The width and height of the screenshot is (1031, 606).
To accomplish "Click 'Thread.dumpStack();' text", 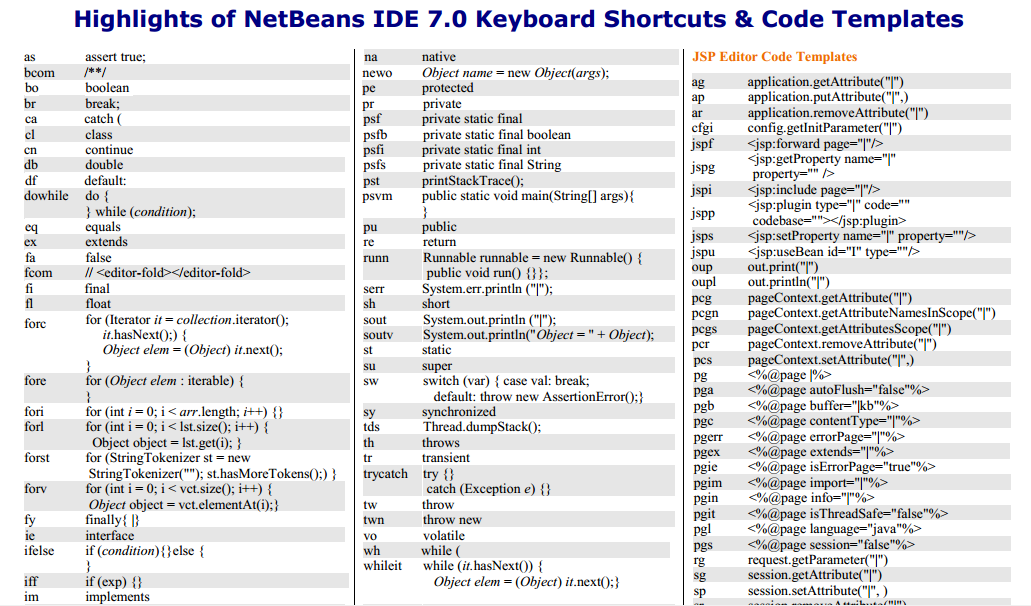I will [x=482, y=427].
